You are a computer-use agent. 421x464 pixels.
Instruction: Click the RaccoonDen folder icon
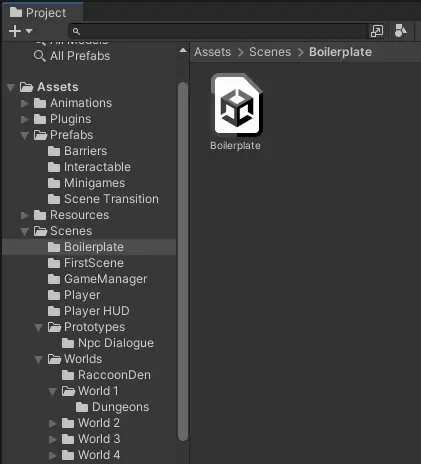pyautogui.click(x=68, y=375)
